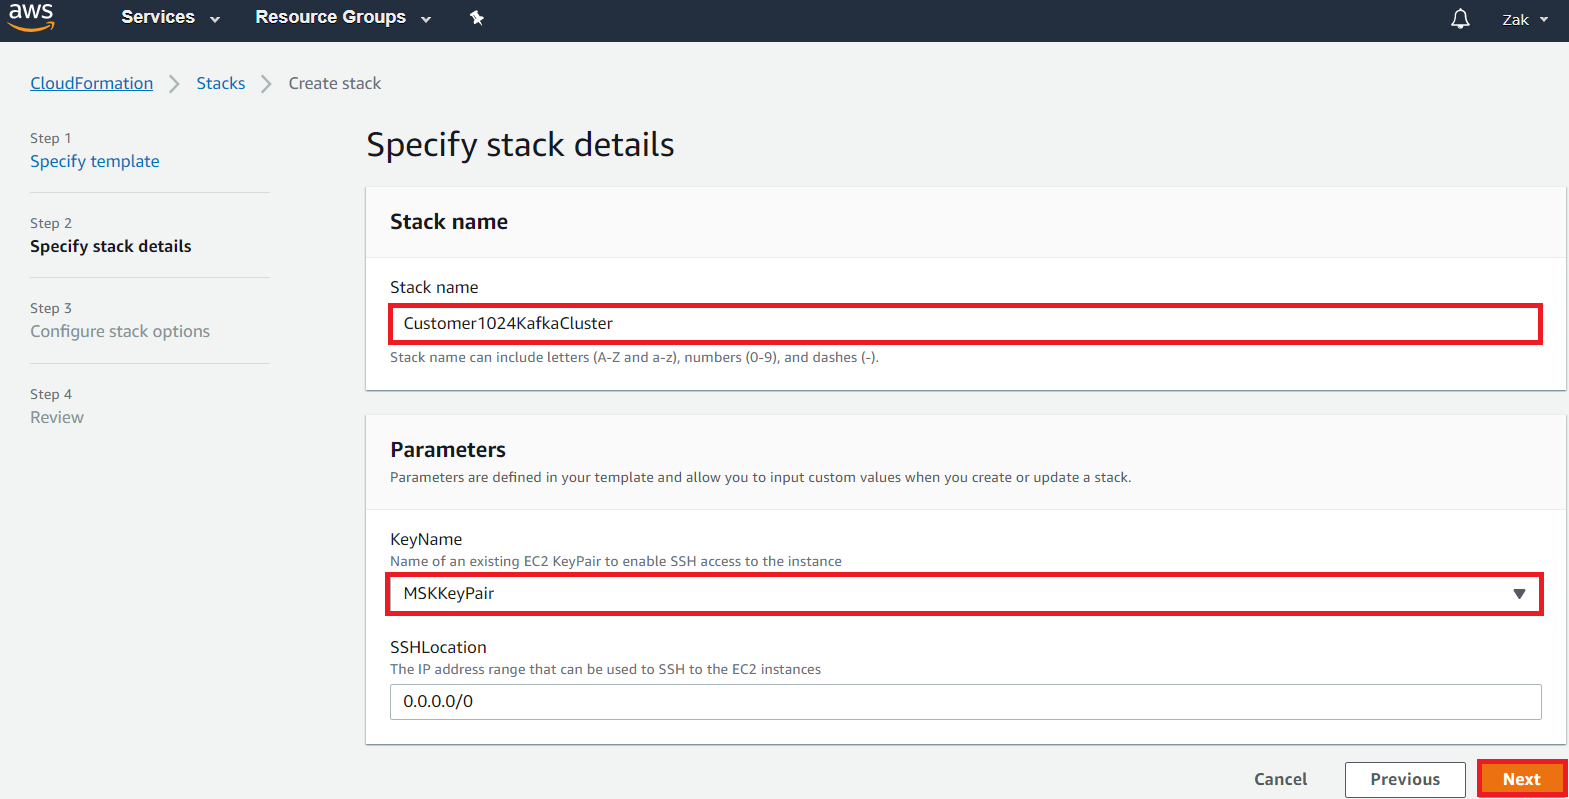Select the MSKKeyPair KeyName combo box

pyautogui.click(x=950, y=594)
